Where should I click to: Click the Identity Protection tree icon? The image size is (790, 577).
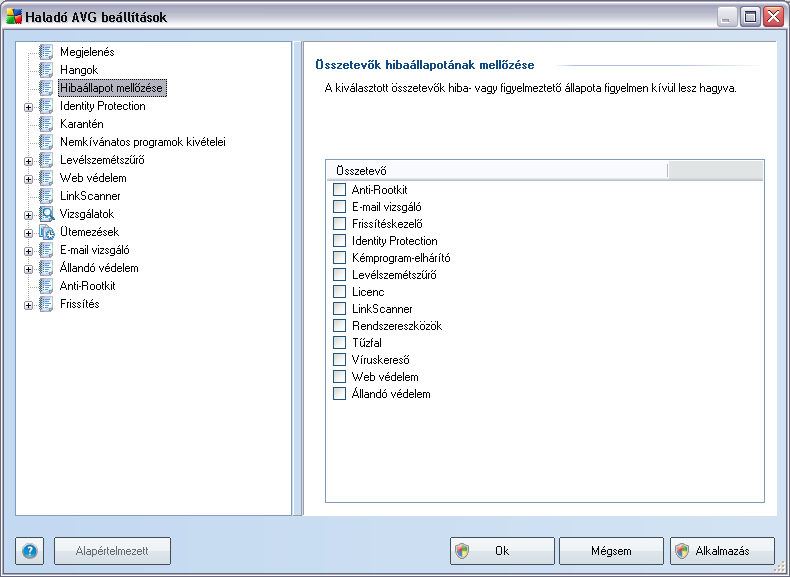click(x=46, y=106)
